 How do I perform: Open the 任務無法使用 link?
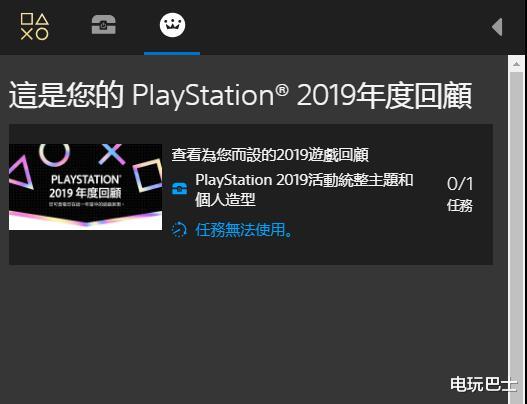click(x=244, y=230)
